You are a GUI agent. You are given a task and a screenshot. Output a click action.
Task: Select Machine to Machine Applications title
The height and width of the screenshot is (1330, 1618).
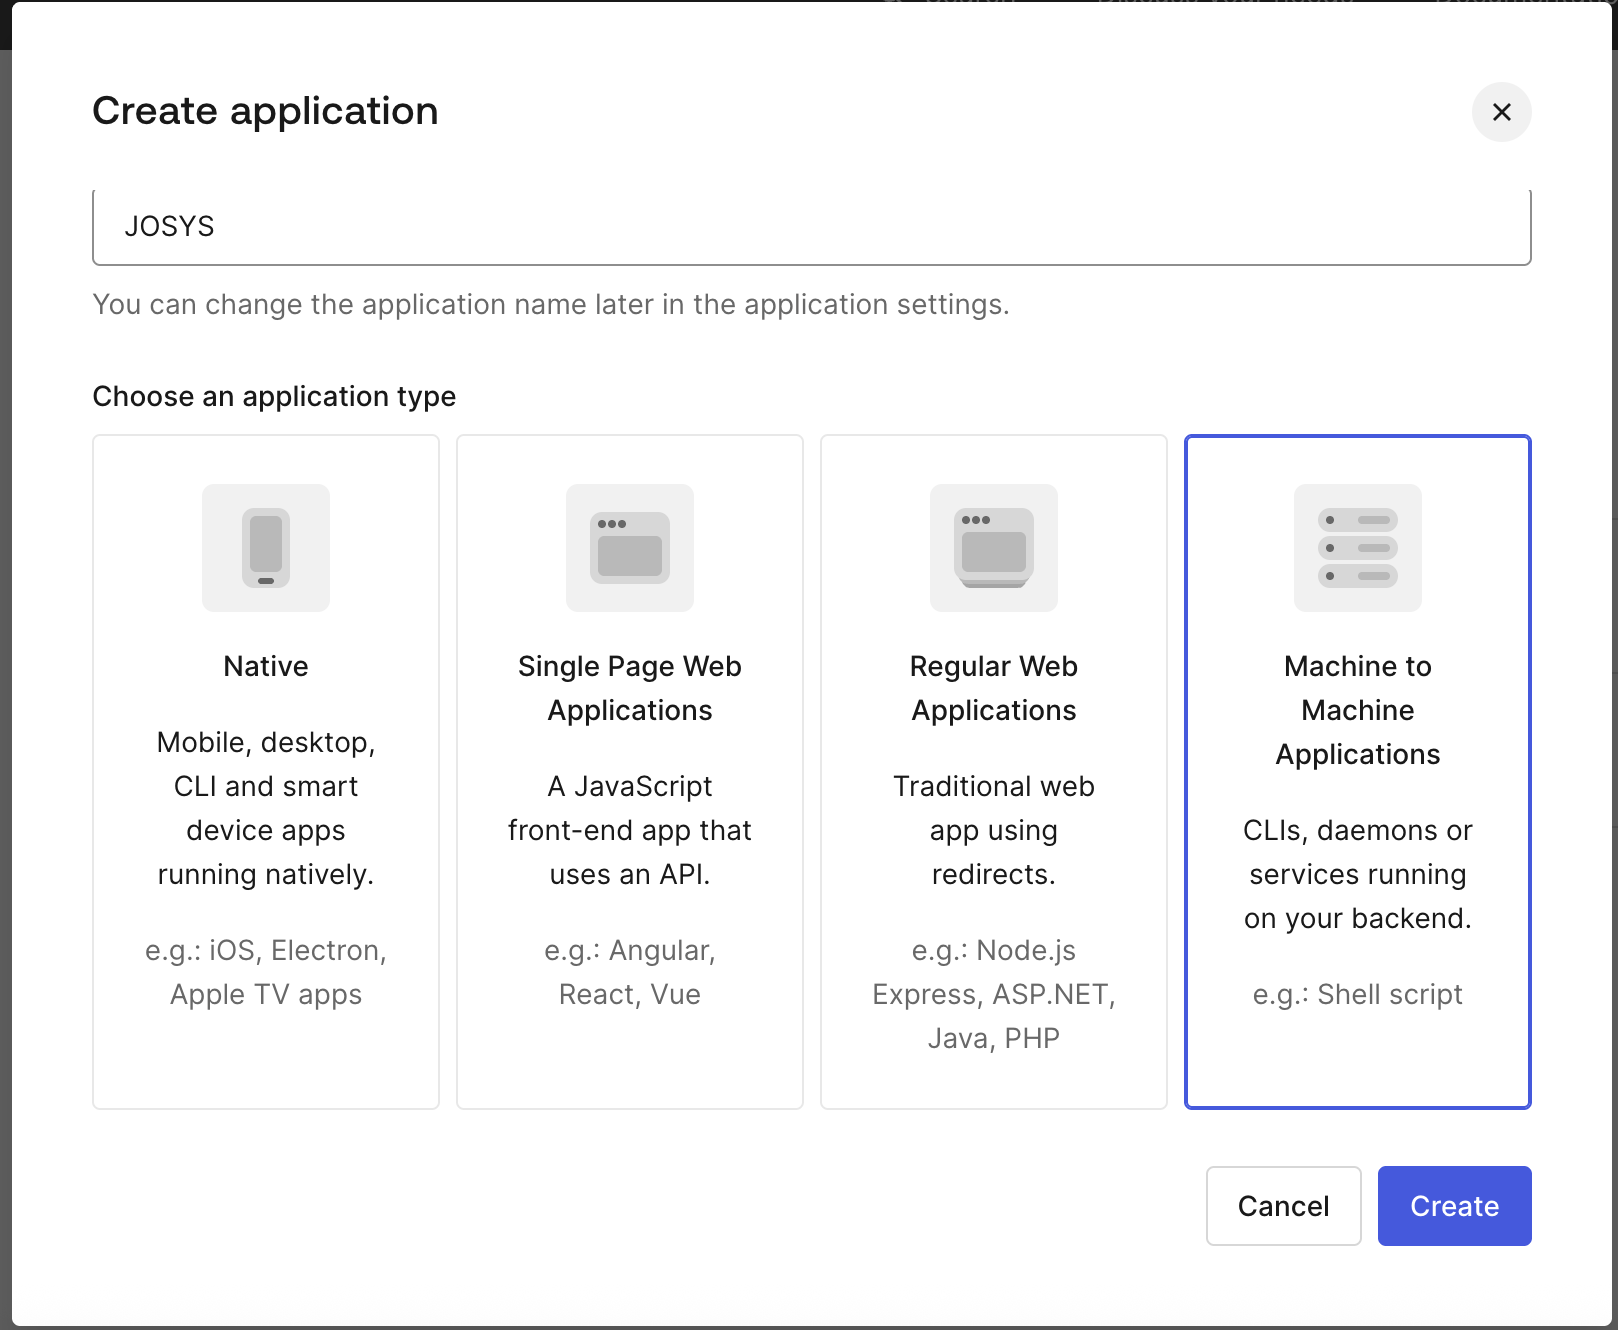click(x=1357, y=710)
